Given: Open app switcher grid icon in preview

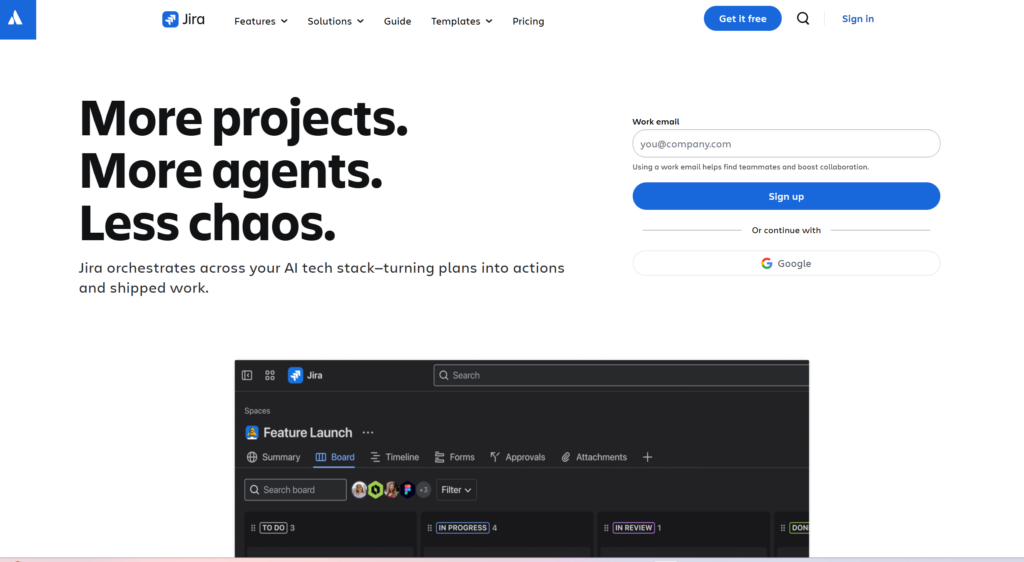Looking at the screenshot, I should (270, 375).
